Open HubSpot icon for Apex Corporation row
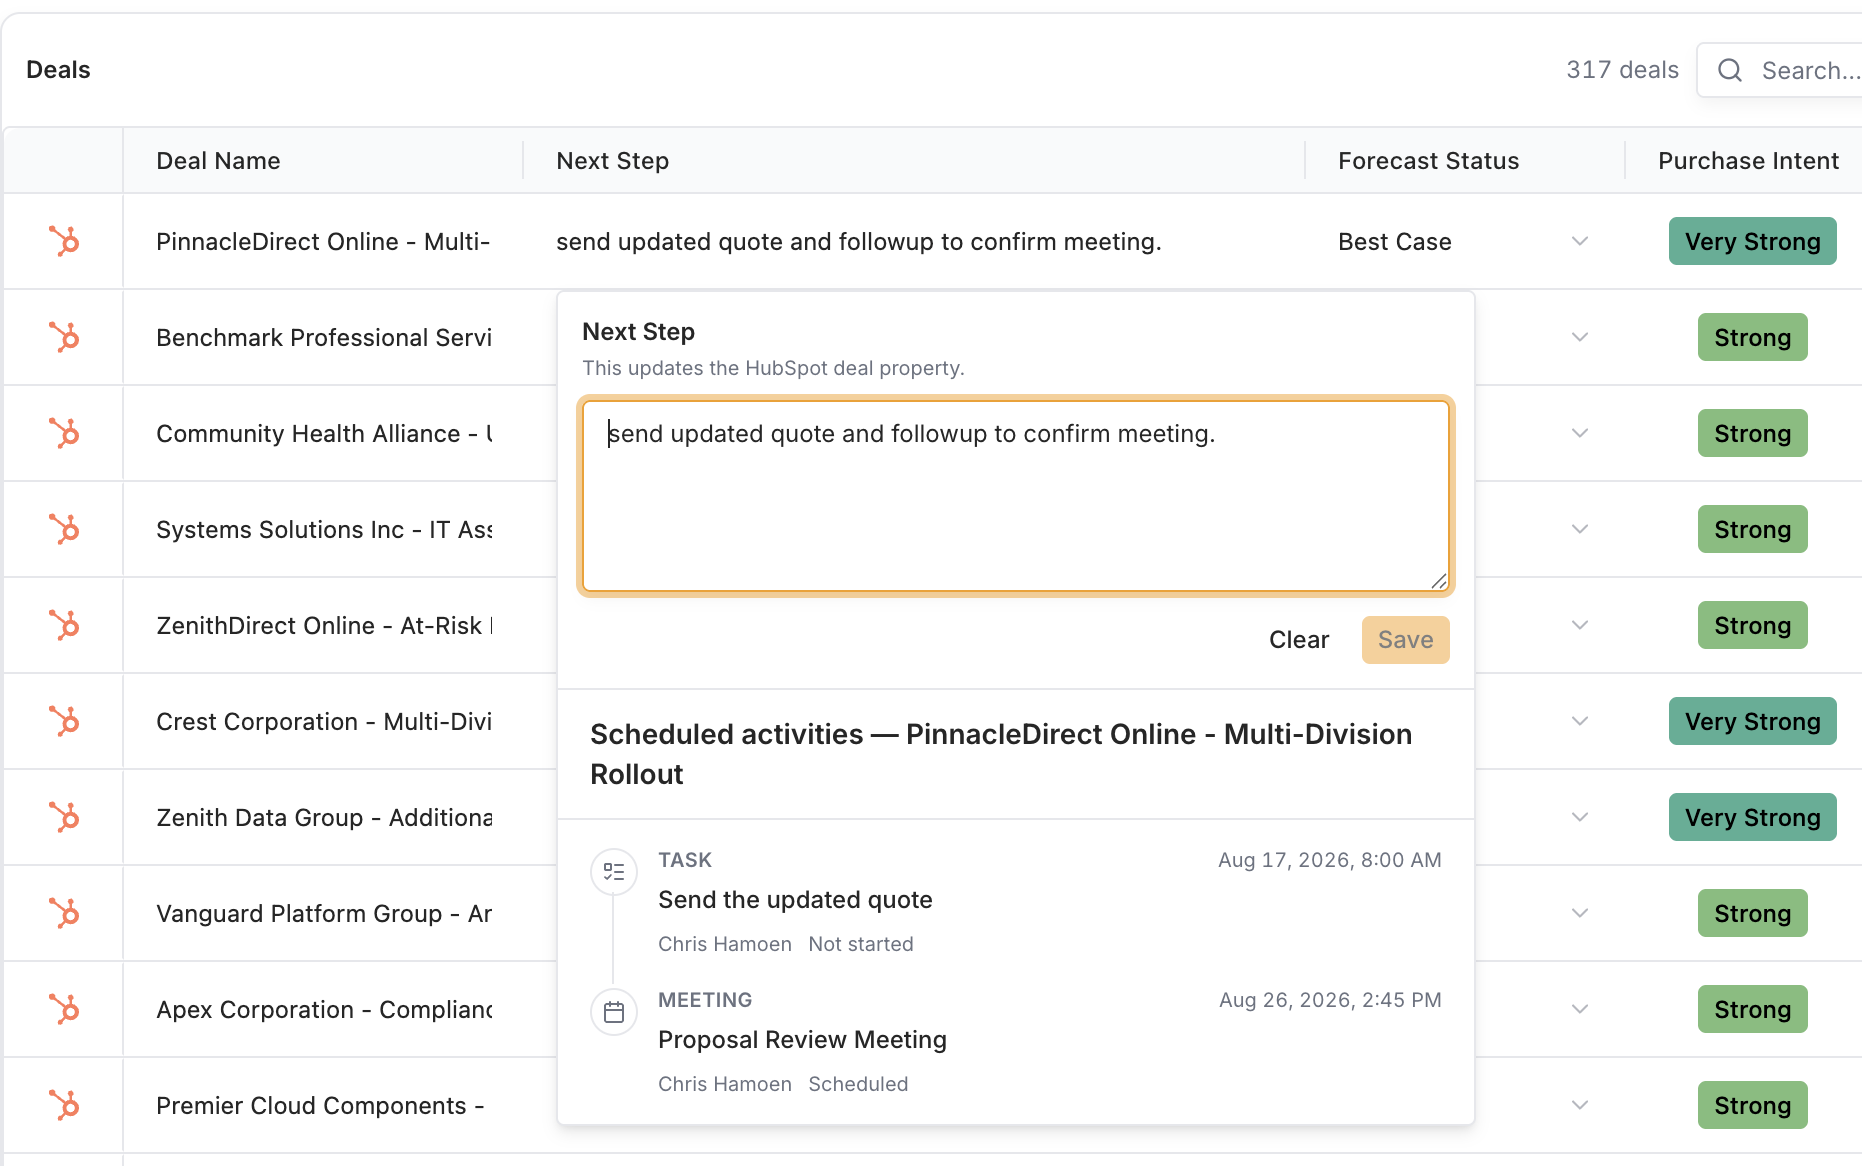This screenshot has width=1862, height=1166. 64,1009
